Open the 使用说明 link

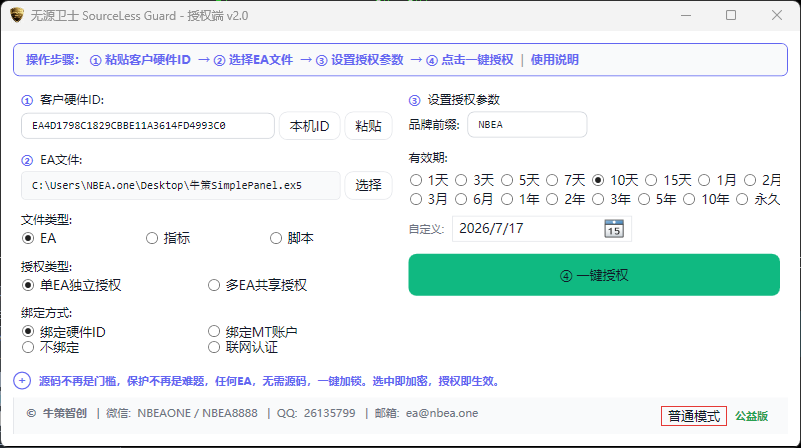click(x=555, y=60)
